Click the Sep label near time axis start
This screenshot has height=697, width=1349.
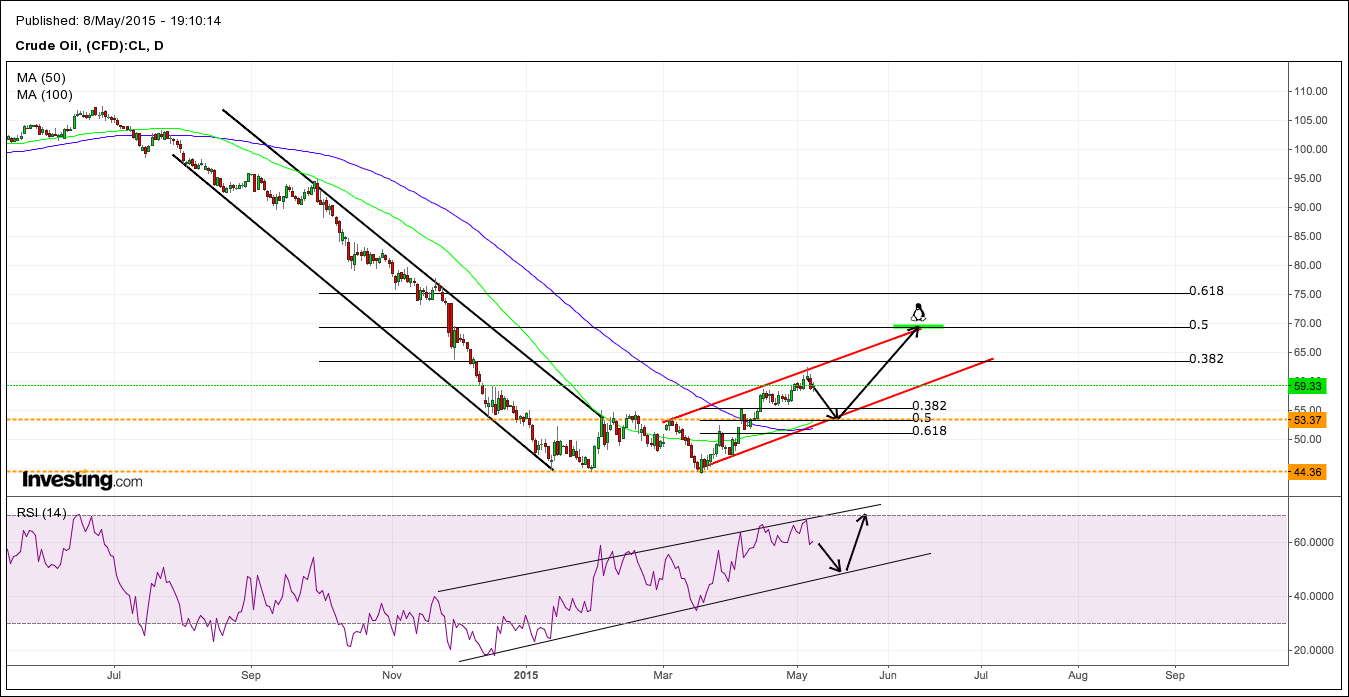click(x=251, y=676)
